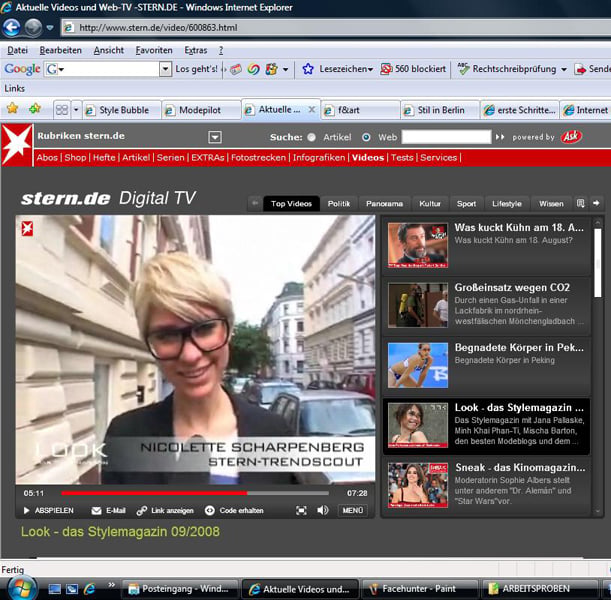Click the stern.de Suche input field
This screenshot has width=611, height=600.
[446, 137]
